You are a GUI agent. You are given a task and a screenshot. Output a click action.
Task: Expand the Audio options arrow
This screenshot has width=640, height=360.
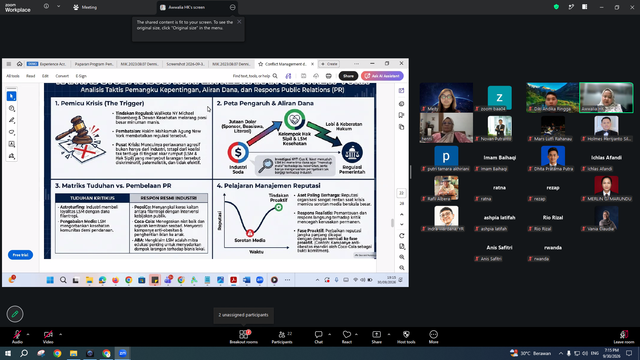coord(28,334)
